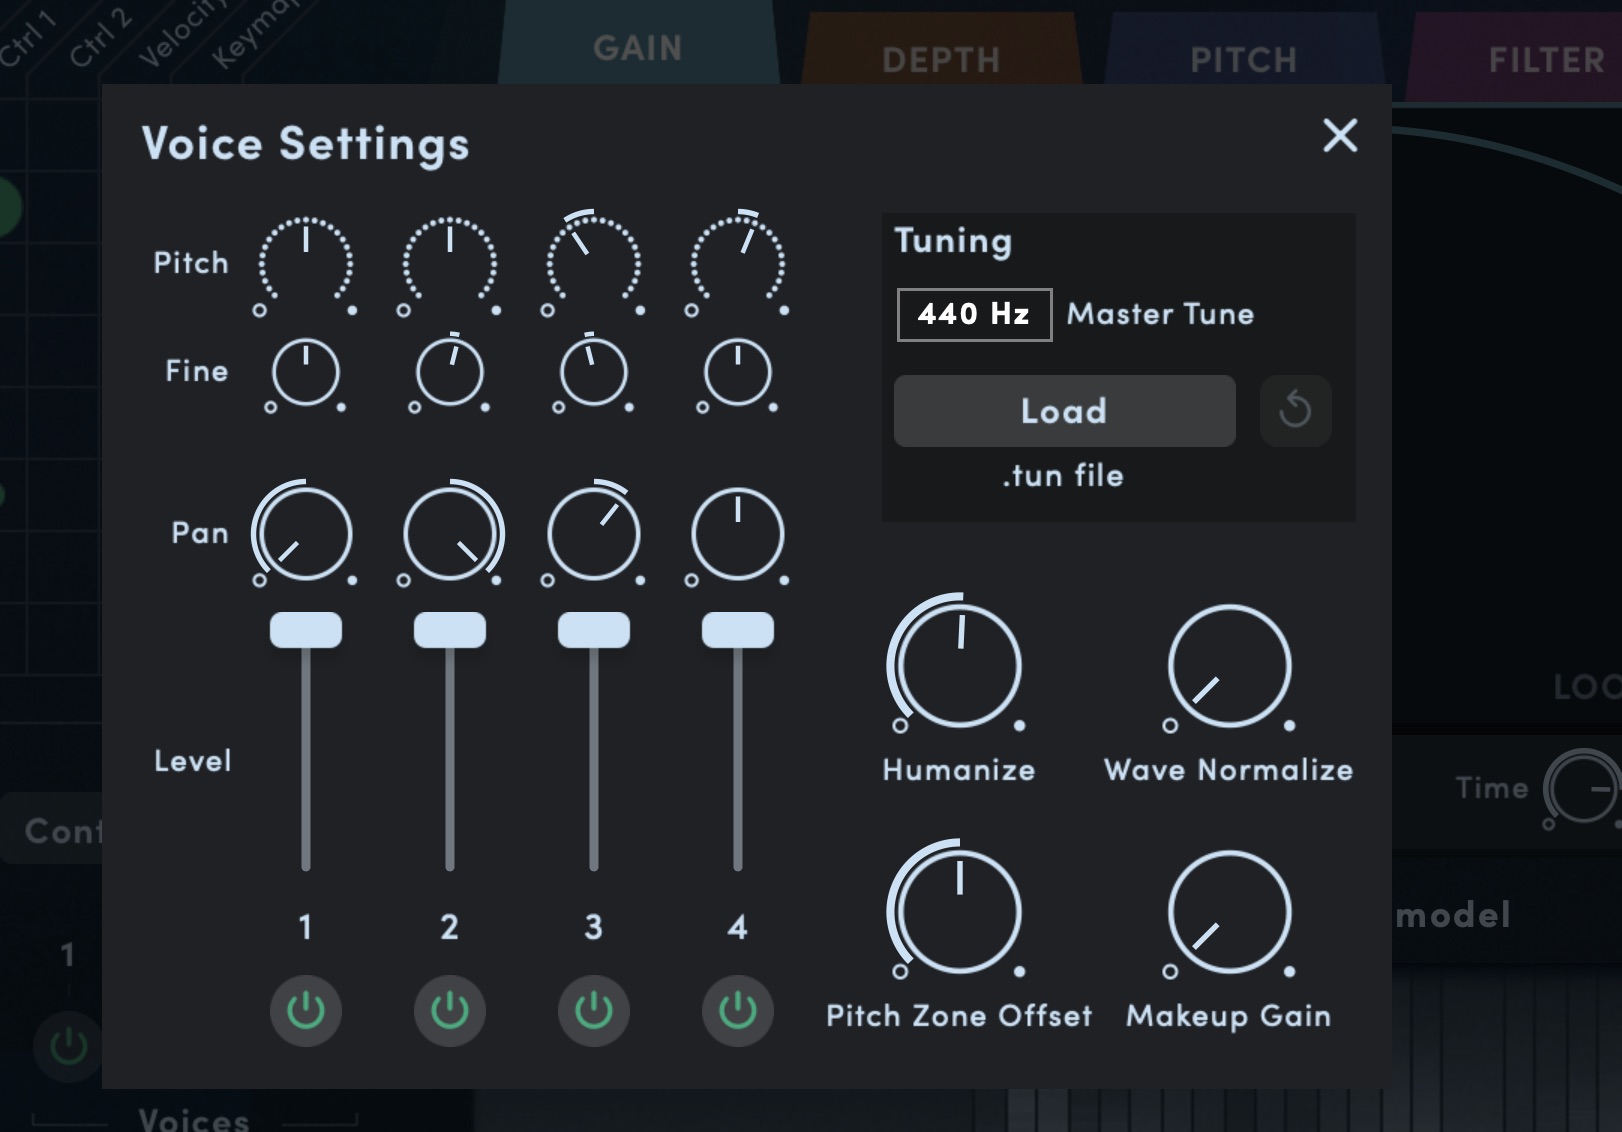Select the PITCH tab
Image resolution: width=1622 pixels, height=1132 pixels.
coord(1243,60)
